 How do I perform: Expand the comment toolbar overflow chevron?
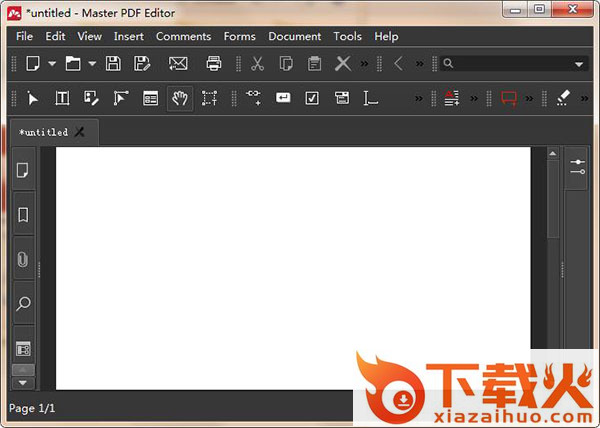pos(529,99)
